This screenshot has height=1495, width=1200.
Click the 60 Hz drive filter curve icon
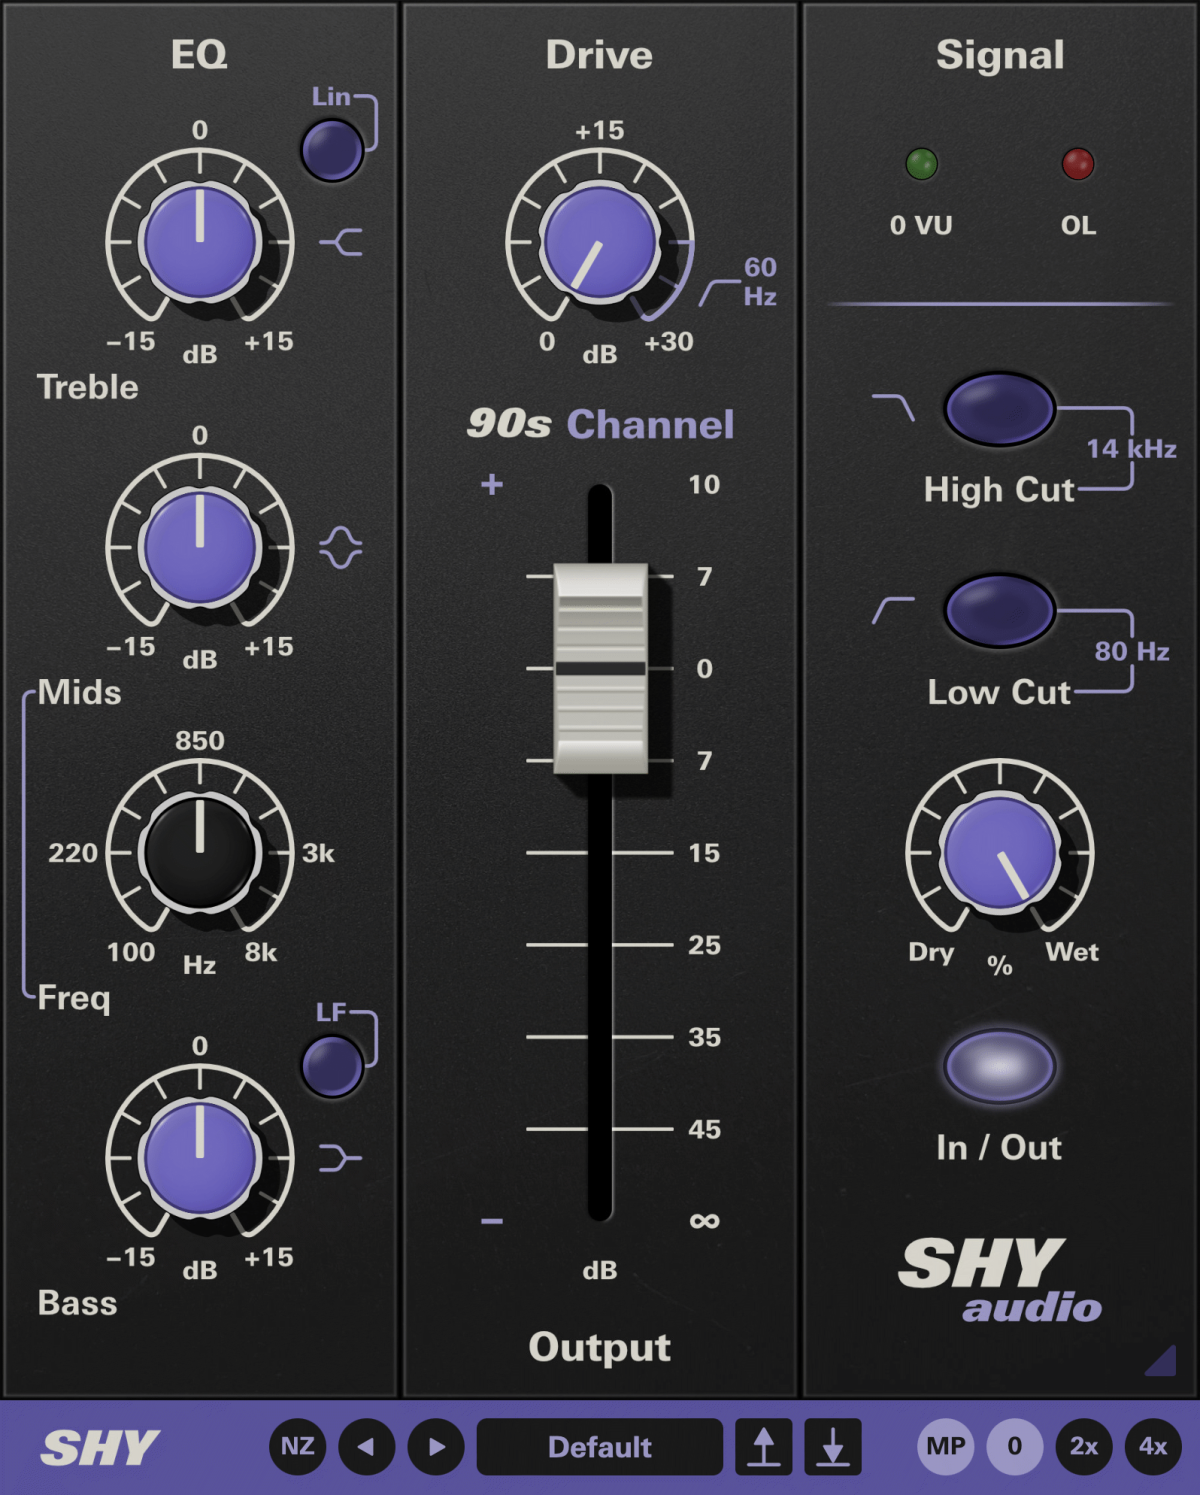point(719,293)
